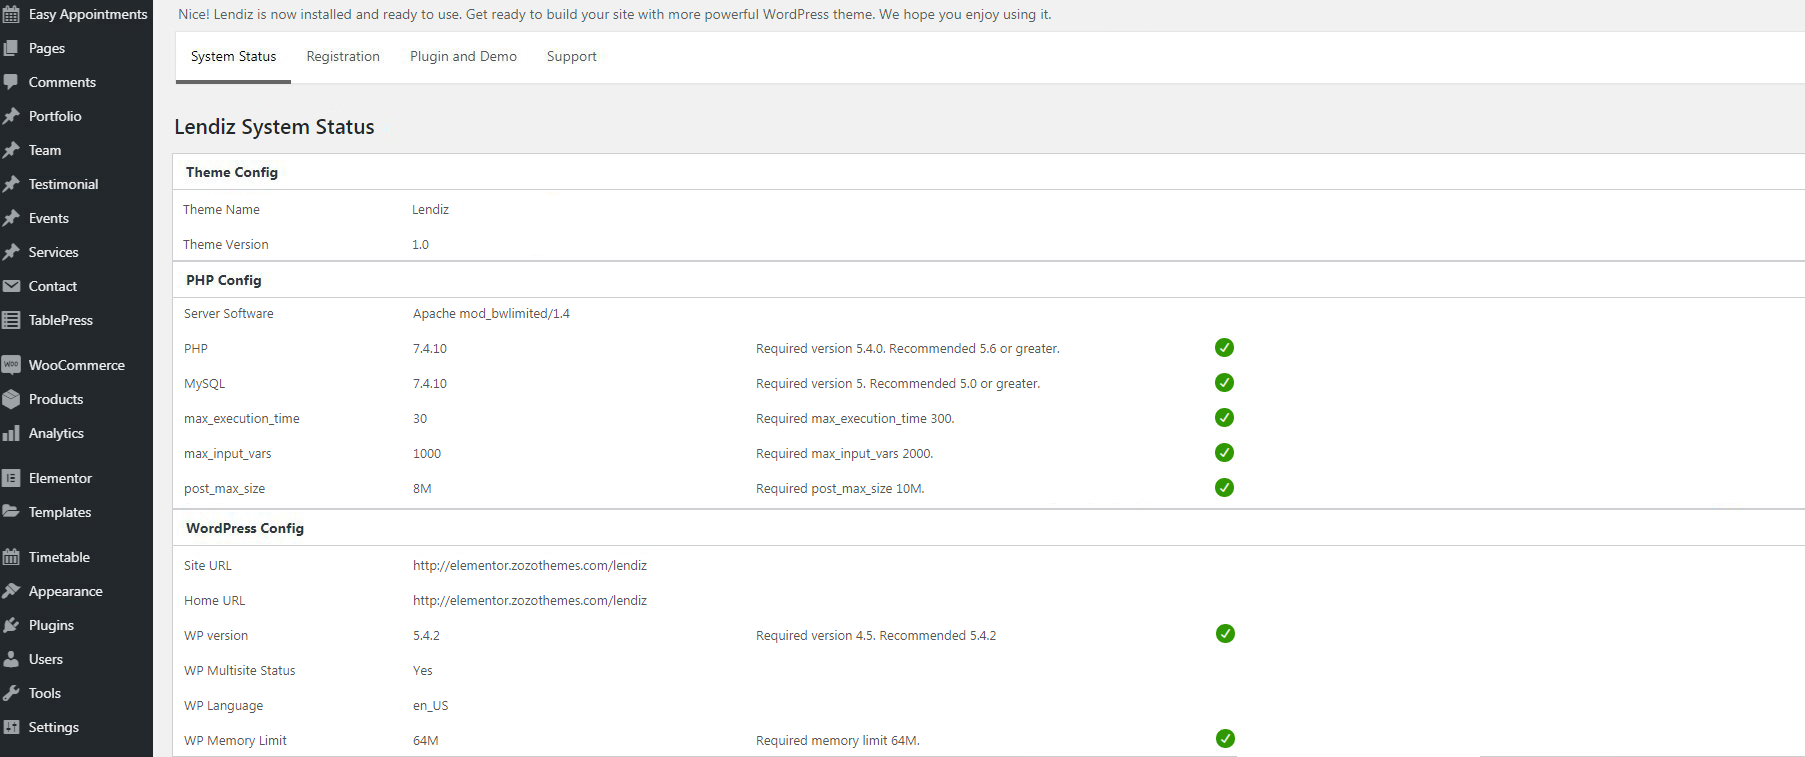
Task: Select the Support tab
Action: [571, 57]
